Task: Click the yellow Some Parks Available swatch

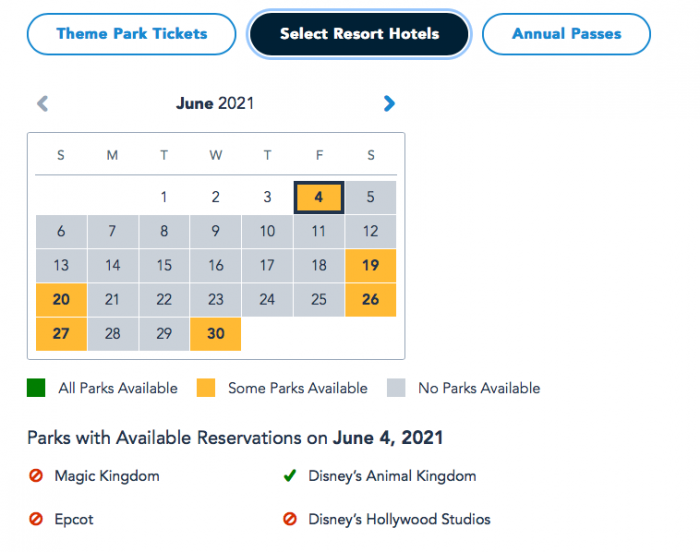Action: pyautogui.click(x=205, y=388)
